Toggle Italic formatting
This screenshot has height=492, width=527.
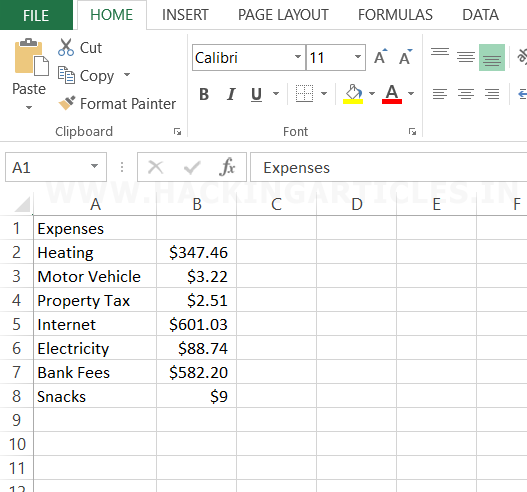click(231, 94)
